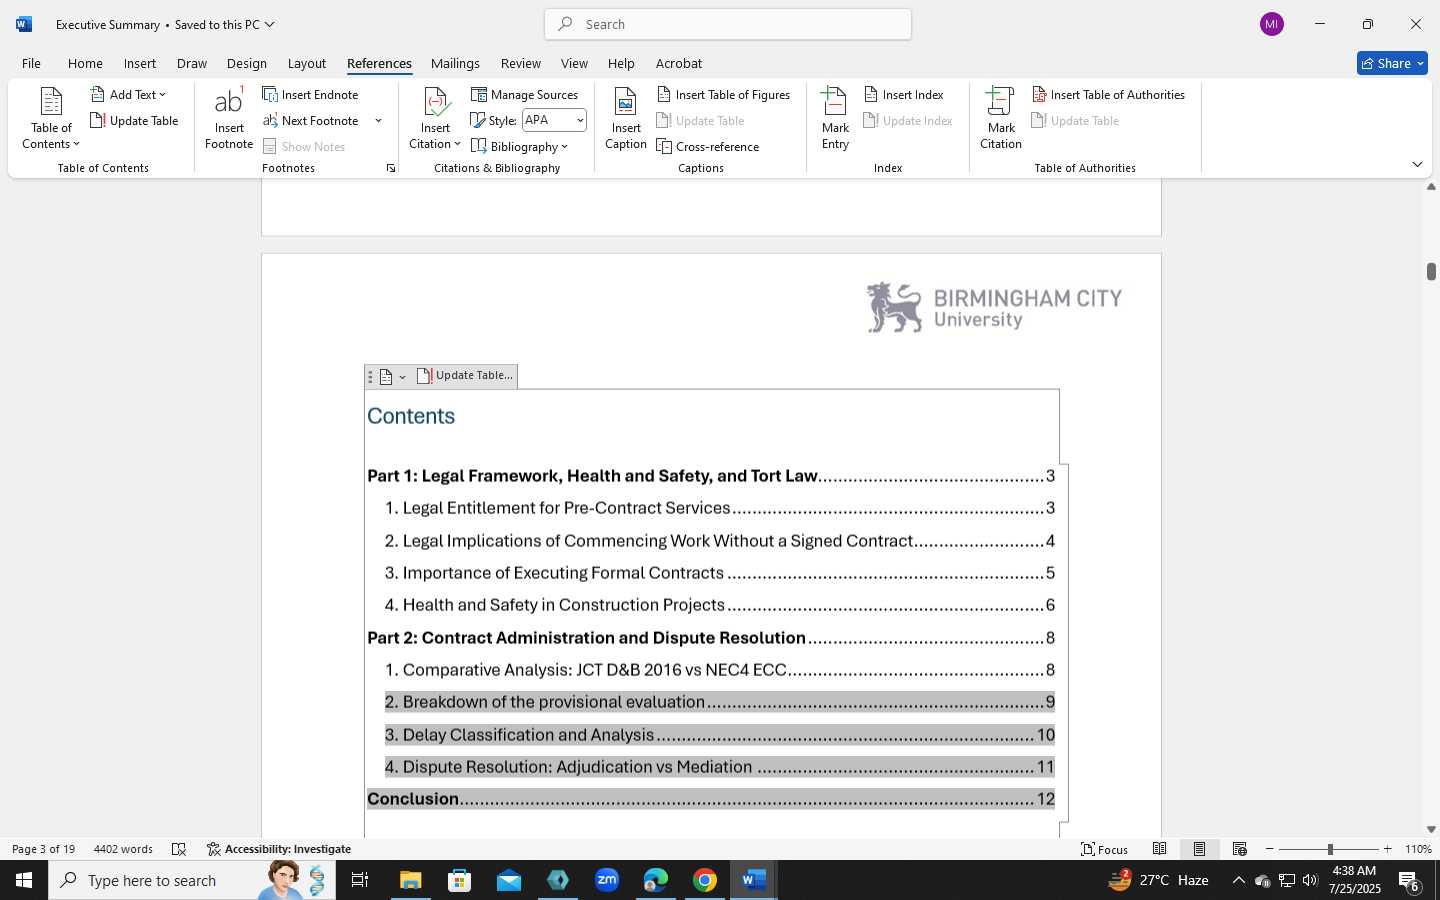Image resolution: width=1440 pixels, height=900 pixels.
Task: Open the Next Footnote dropdown arrow
Action: pyautogui.click(x=378, y=121)
